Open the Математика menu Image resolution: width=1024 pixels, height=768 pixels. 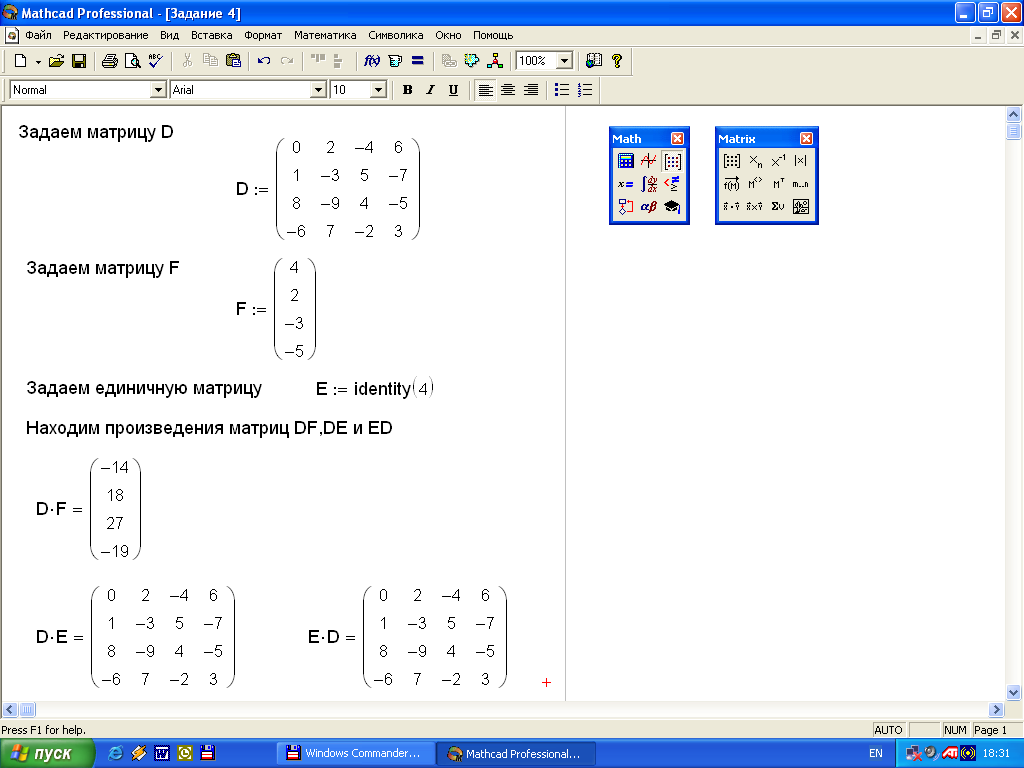[x=325, y=35]
